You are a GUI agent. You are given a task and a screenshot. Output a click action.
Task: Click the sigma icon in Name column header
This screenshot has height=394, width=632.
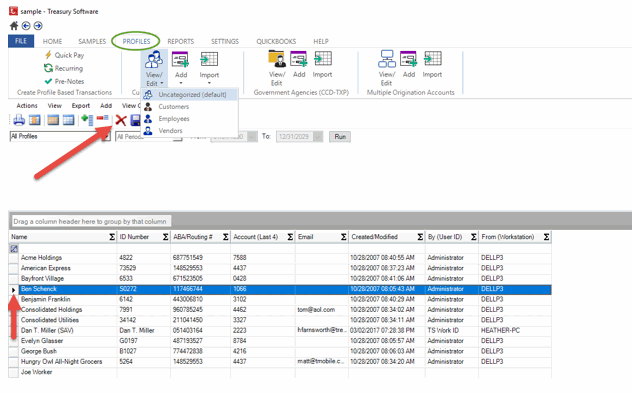pos(112,237)
